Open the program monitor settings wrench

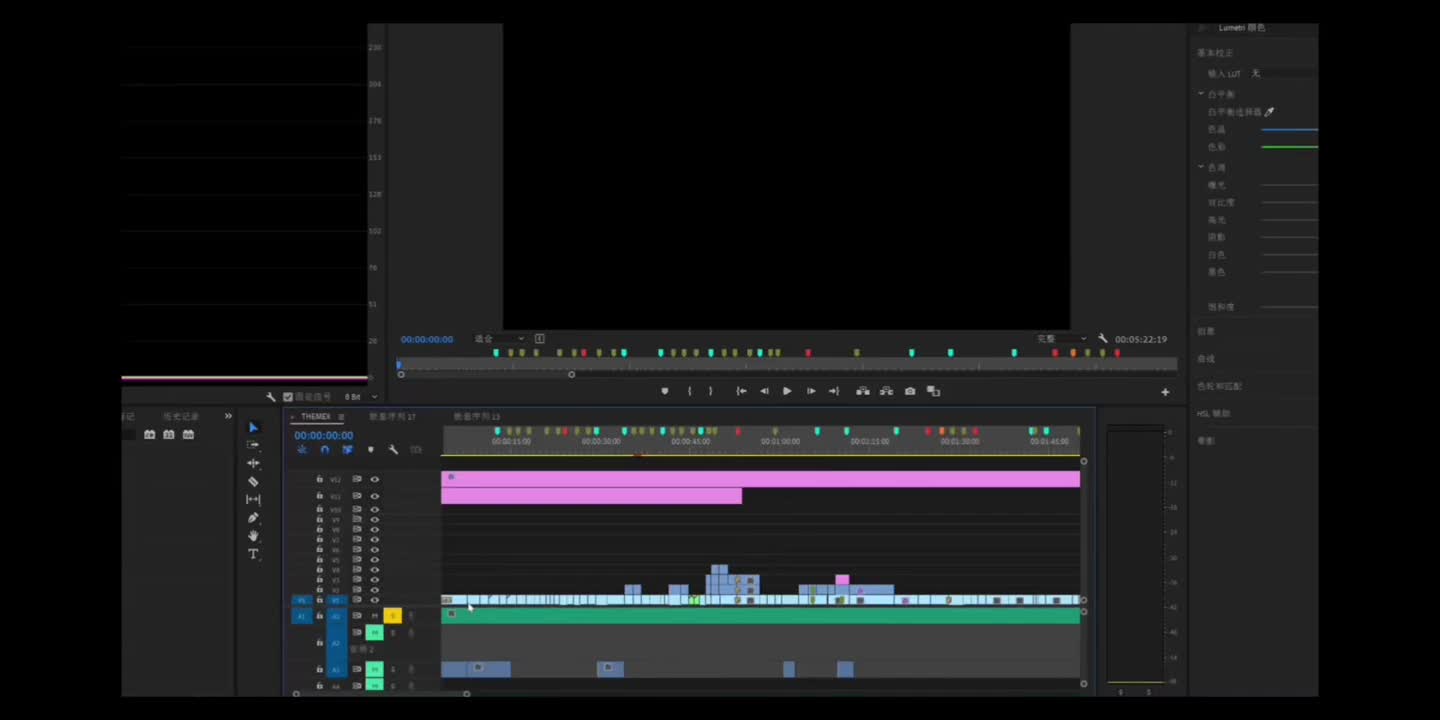click(1103, 339)
